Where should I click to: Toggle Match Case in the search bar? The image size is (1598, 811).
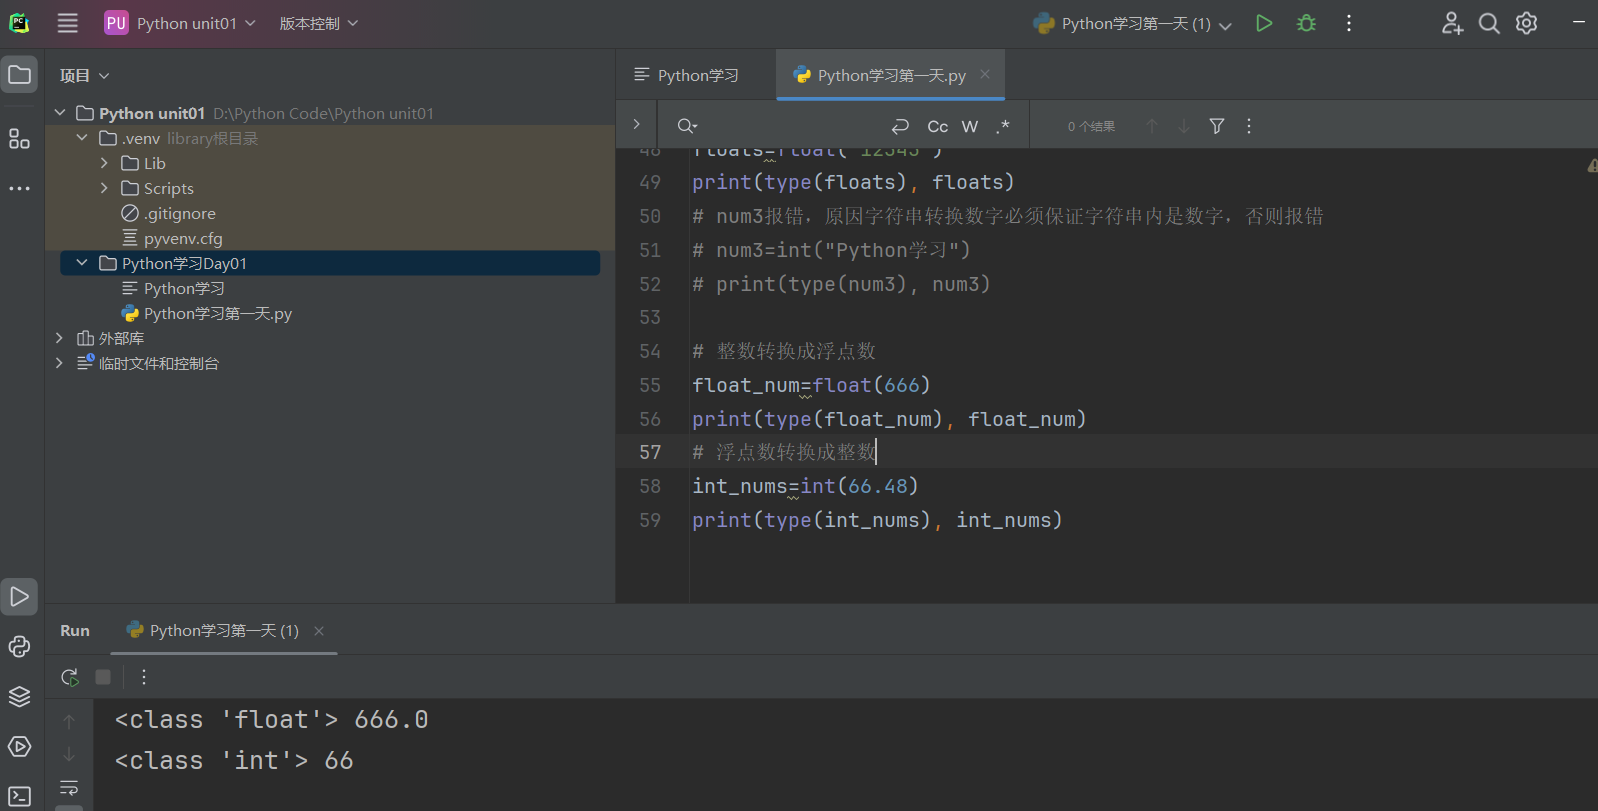pos(937,126)
